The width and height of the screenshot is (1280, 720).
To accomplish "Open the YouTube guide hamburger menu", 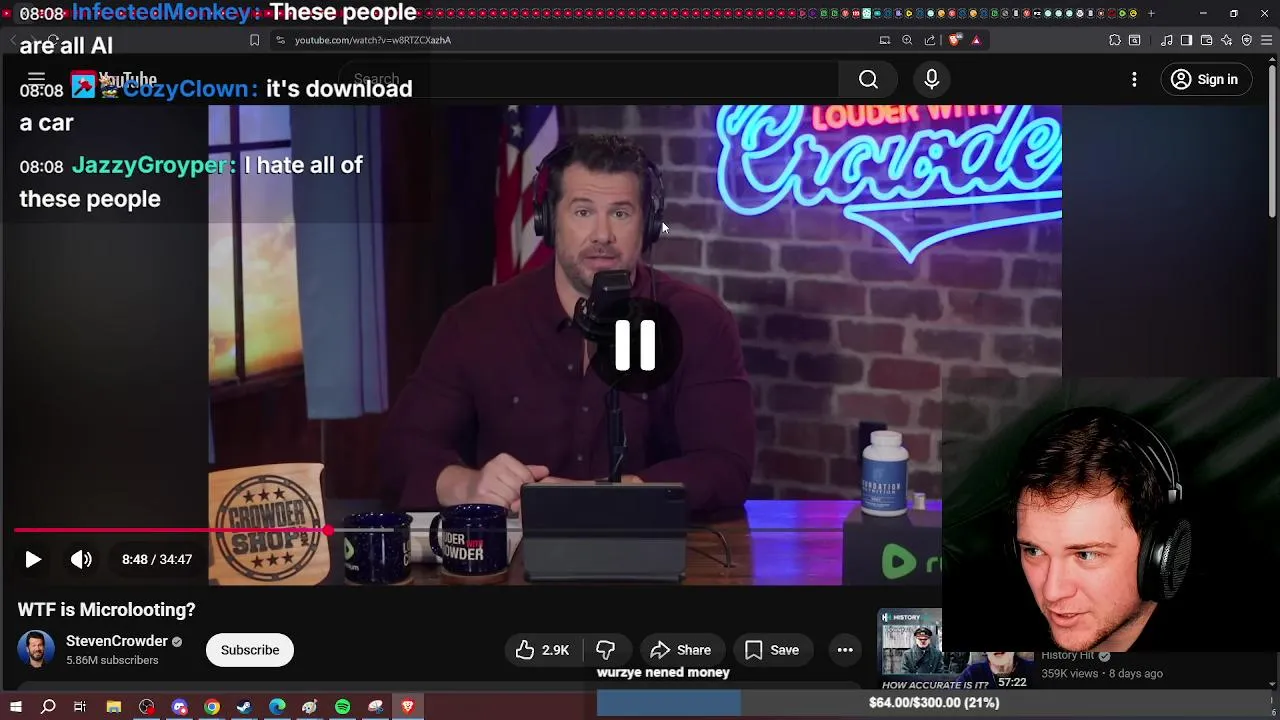I will point(36,78).
